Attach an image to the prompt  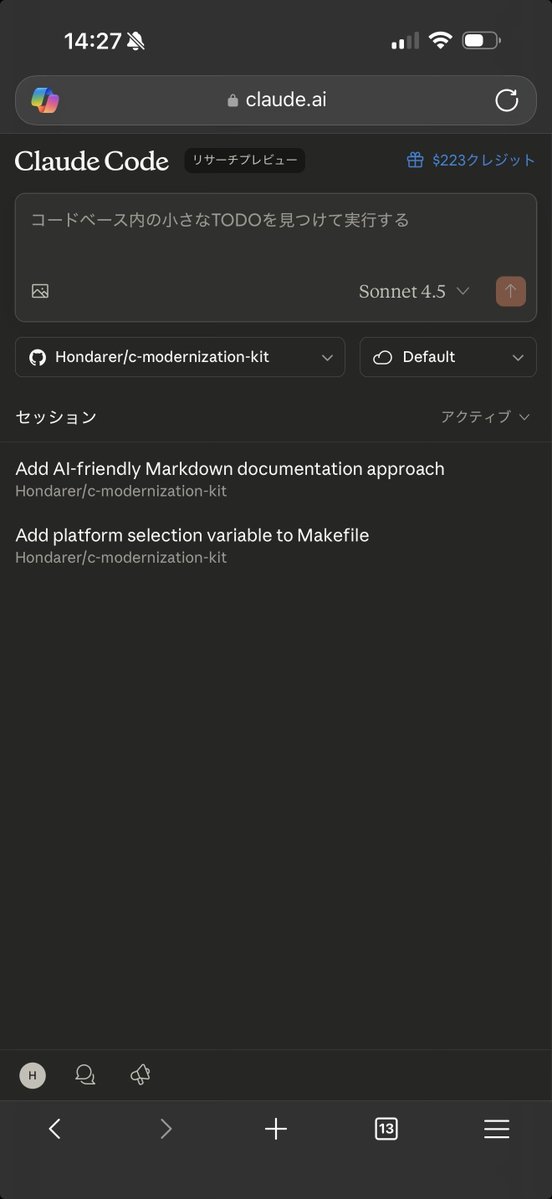41,291
